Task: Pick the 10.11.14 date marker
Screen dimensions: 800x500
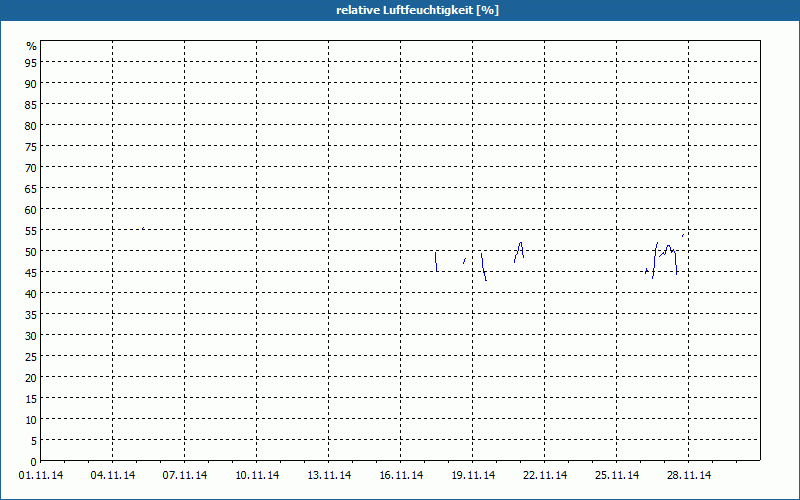Action: (x=257, y=476)
